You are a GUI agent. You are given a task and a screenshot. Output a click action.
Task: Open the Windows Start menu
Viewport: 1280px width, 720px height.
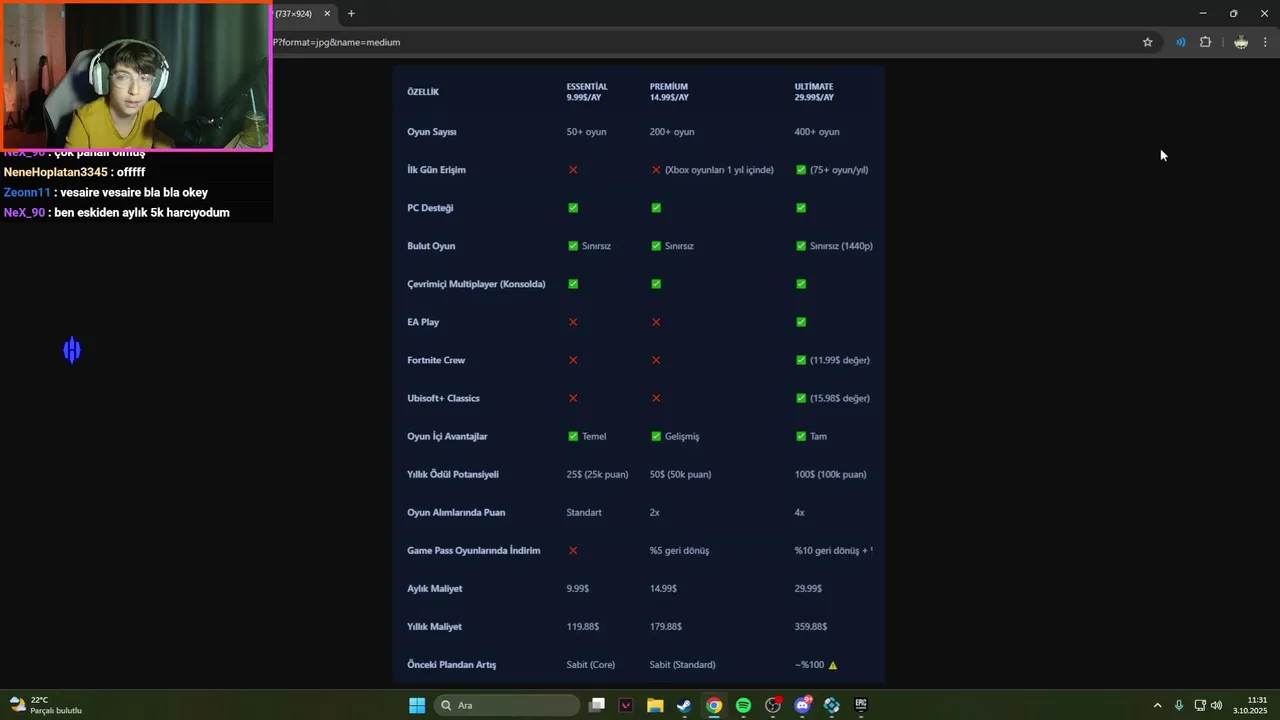[417, 705]
